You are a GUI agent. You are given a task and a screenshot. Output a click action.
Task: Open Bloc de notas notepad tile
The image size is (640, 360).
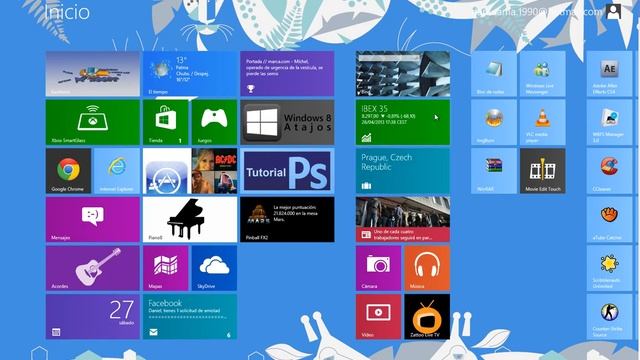click(x=494, y=74)
